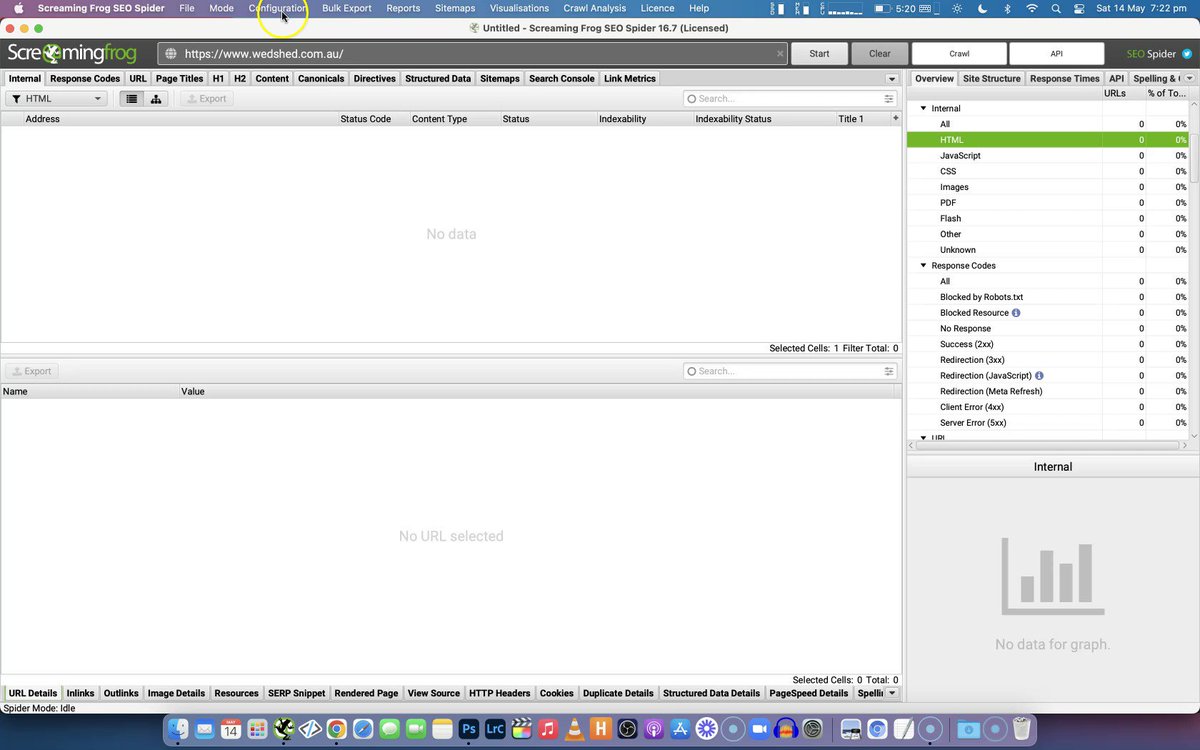Viewport: 1200px width, 750px height.
Task: Open the Visualisations menu
Action: 519,8
